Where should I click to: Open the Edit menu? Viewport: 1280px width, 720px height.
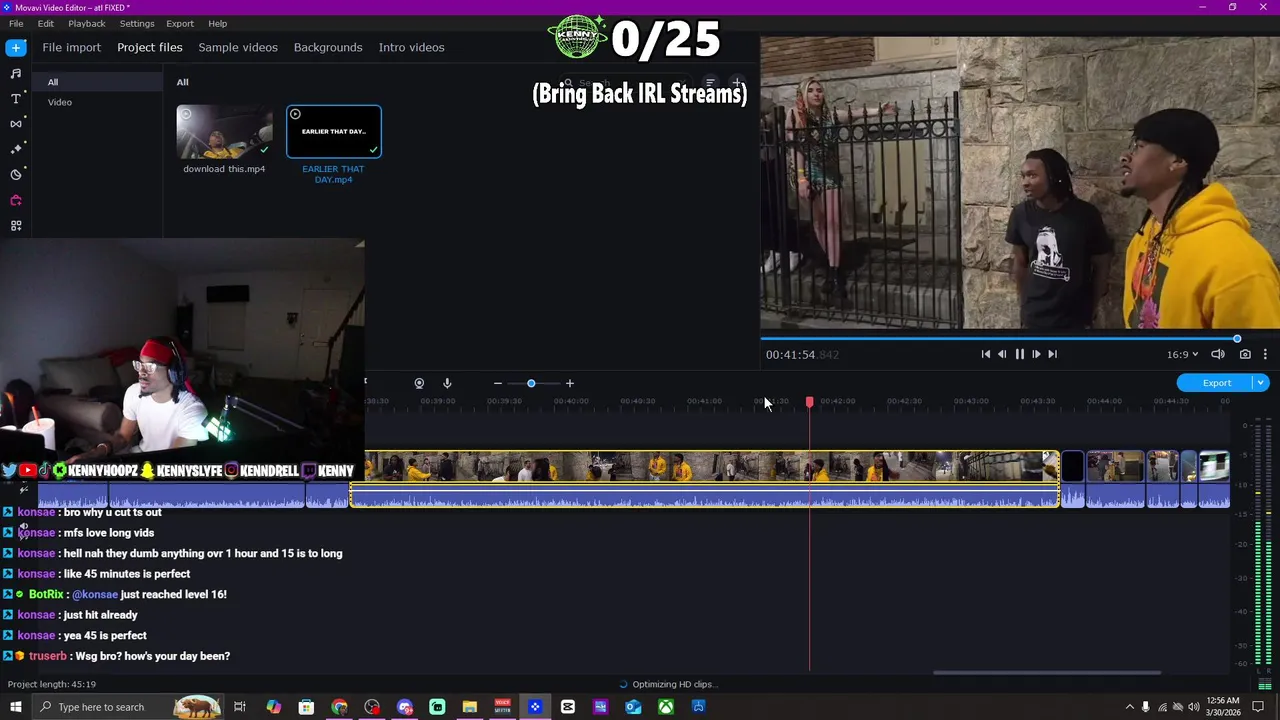[x=46, y=23]
